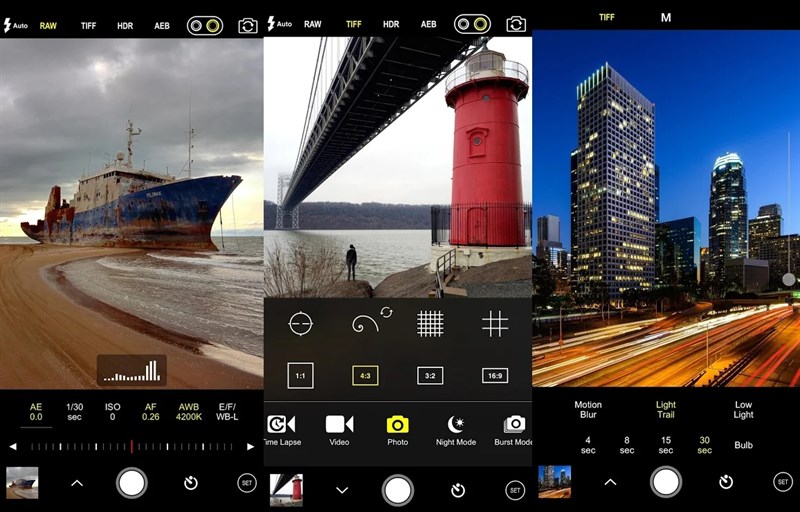Open self-timer icon in middle screen

click(x=458, y=491)
